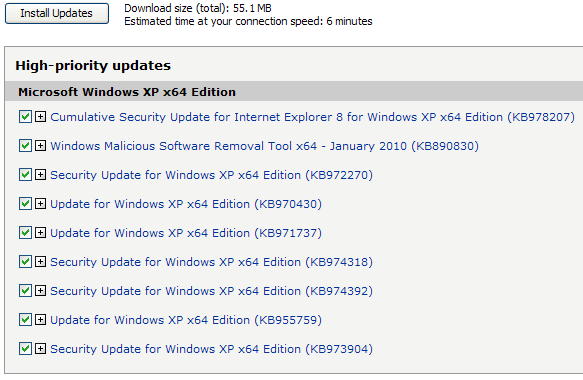Expand plus icon beside KB972270
583x380 pixels.
(41, 175)
